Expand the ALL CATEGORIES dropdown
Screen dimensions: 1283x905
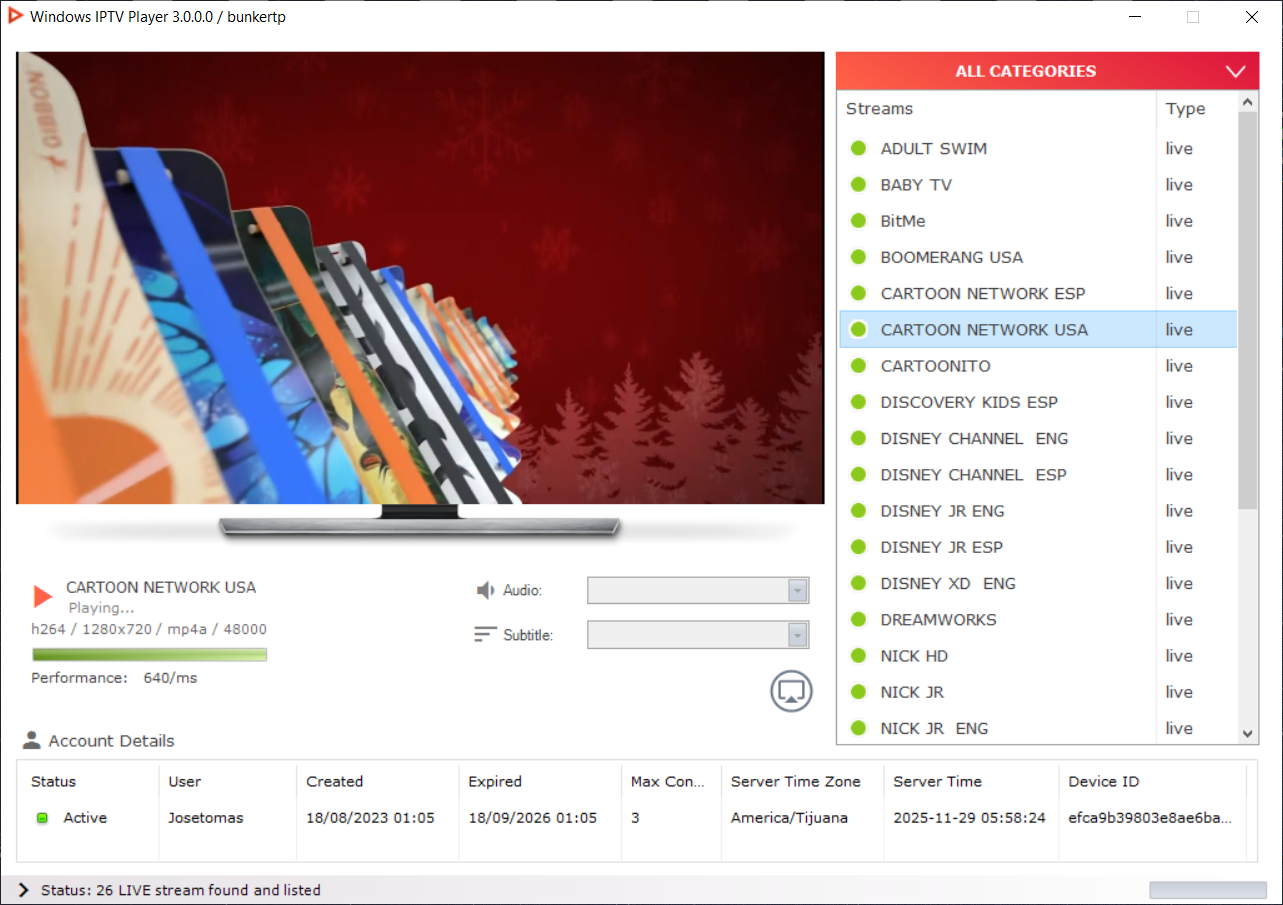[1235, 71]
